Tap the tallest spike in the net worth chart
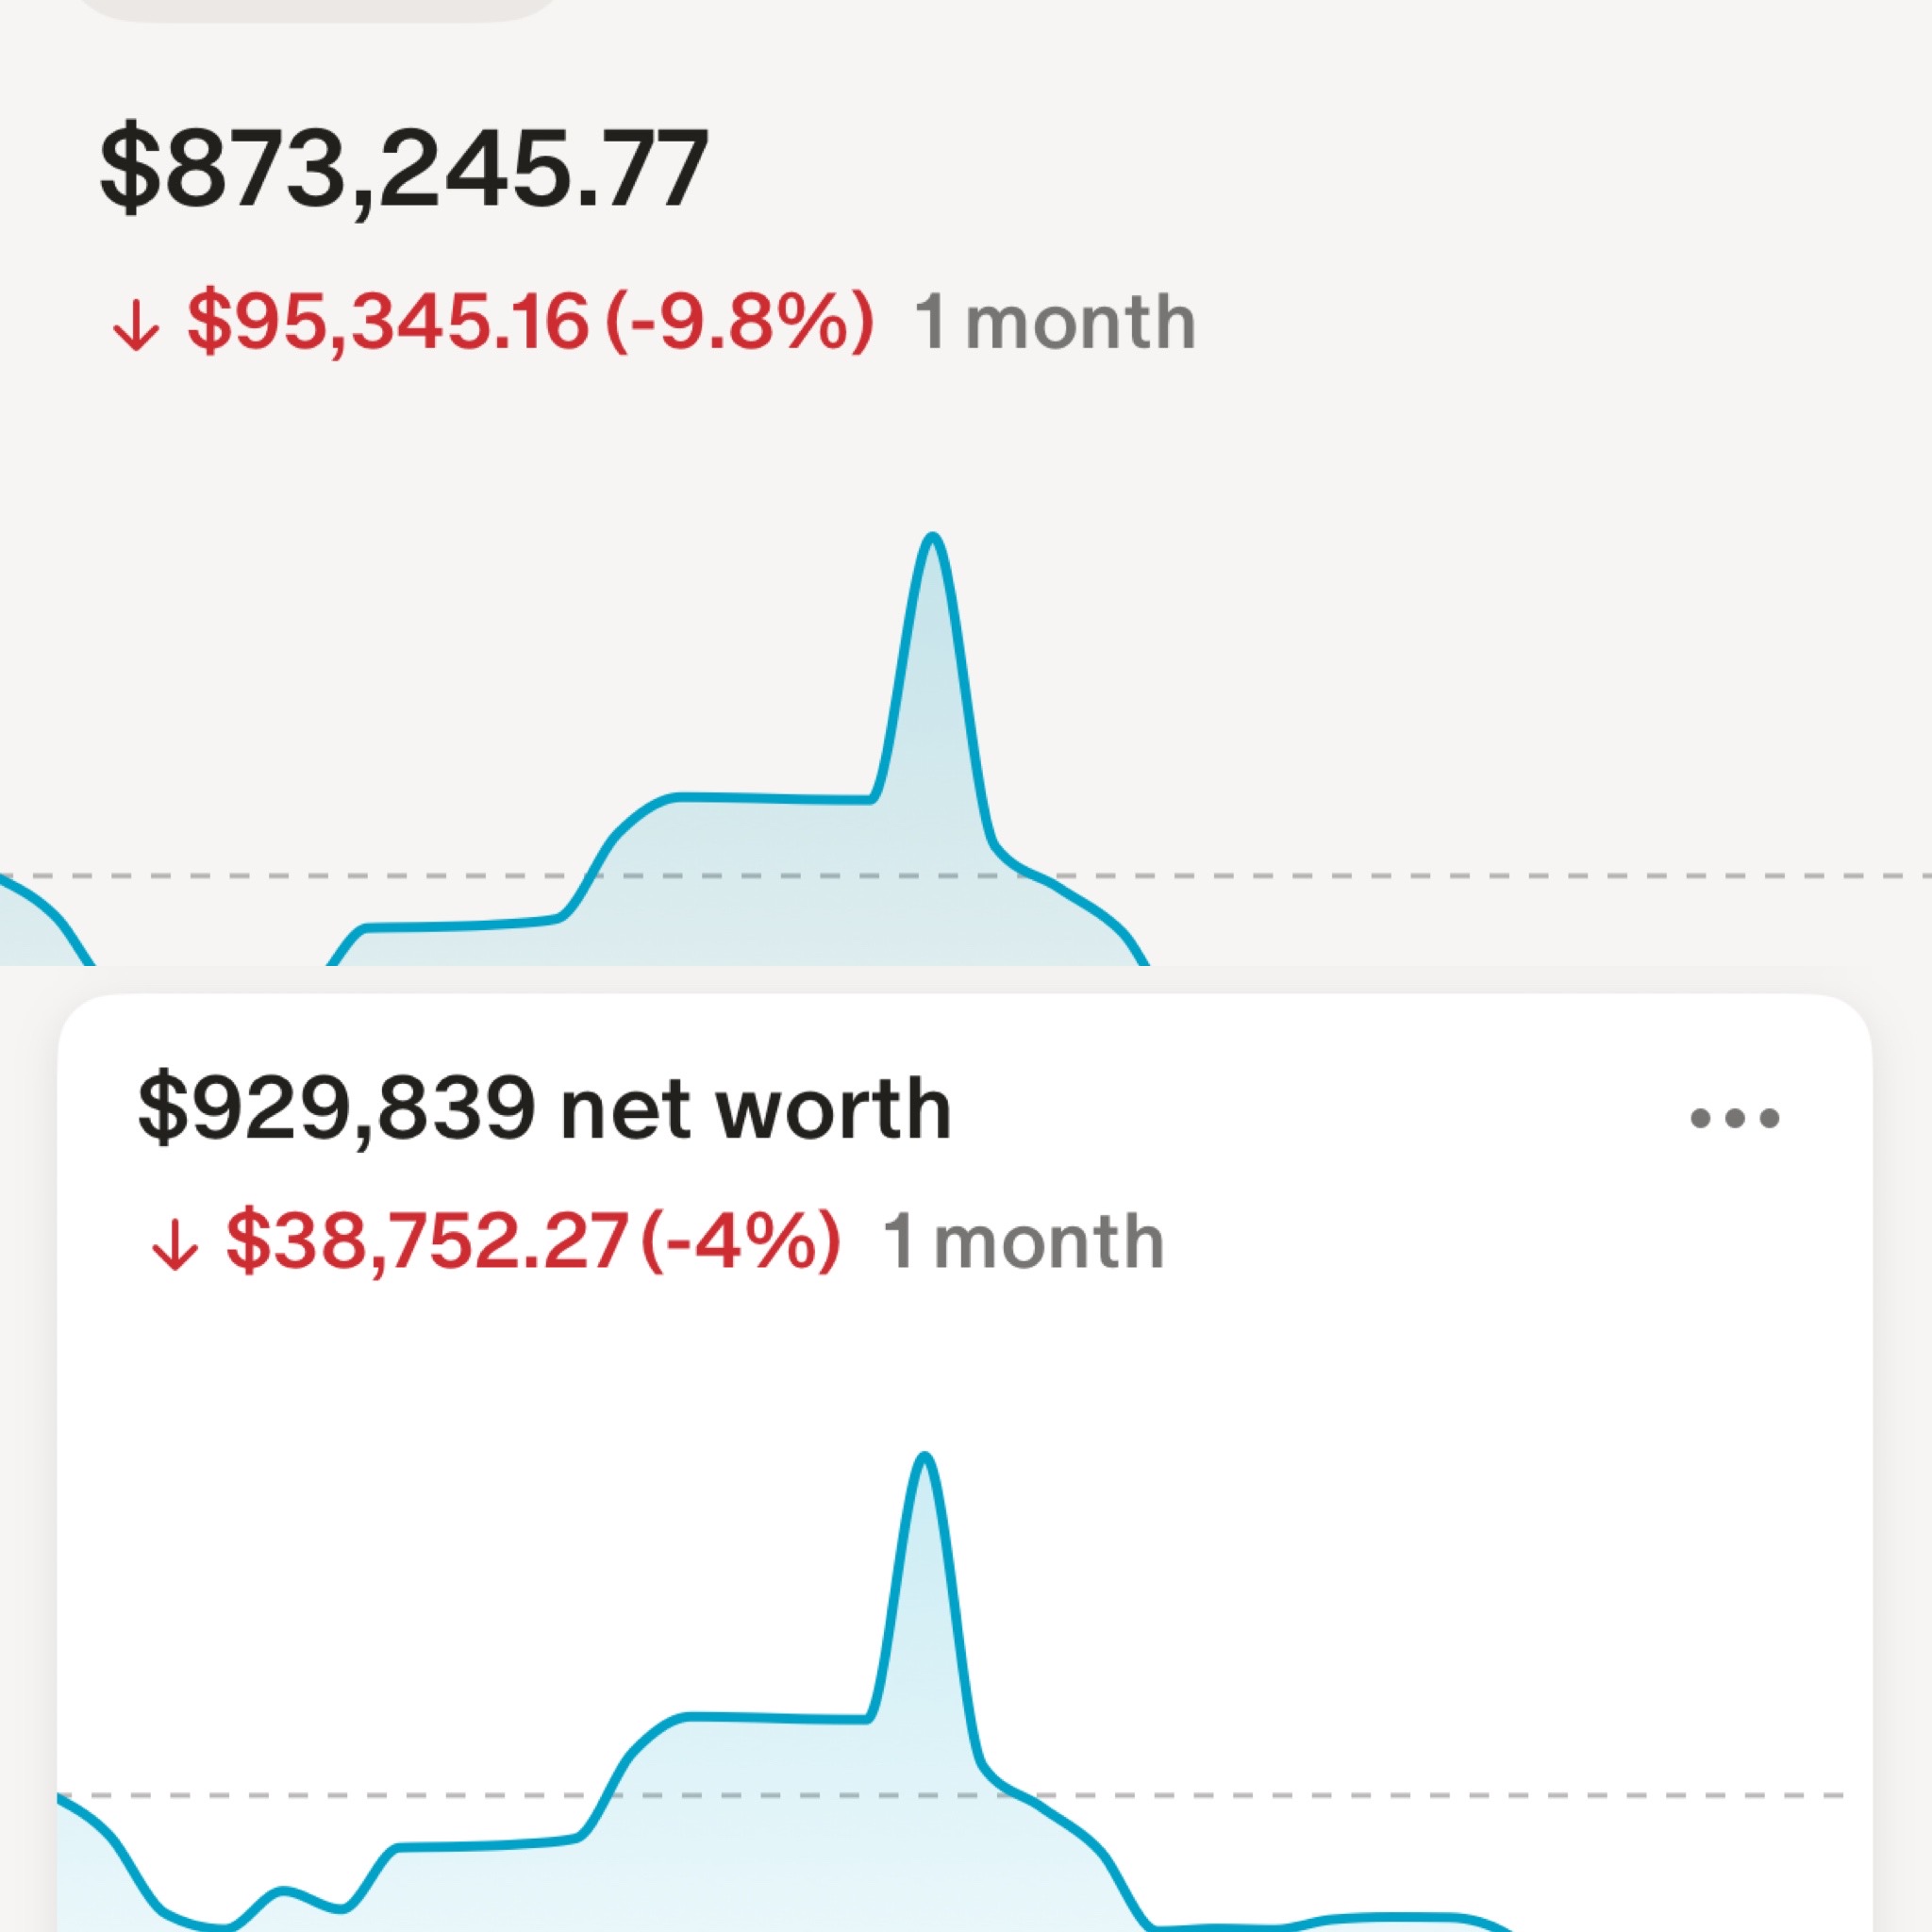 coord(925,1464)
